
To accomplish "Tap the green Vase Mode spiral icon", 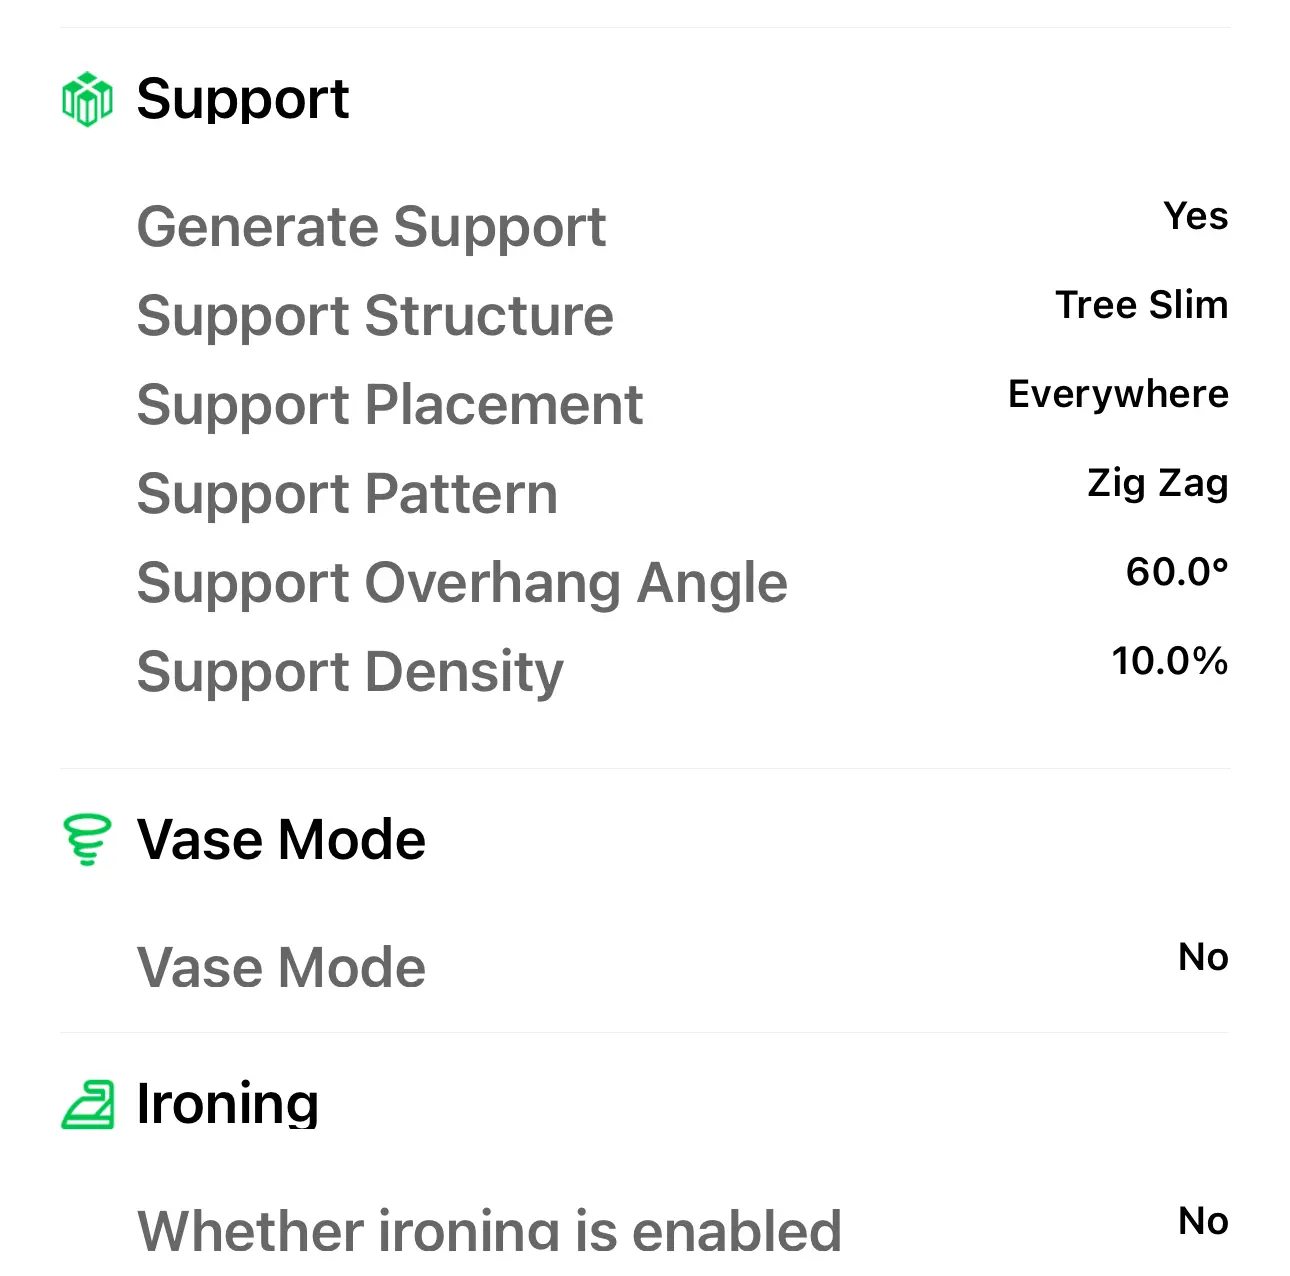I will coord(87,840).
